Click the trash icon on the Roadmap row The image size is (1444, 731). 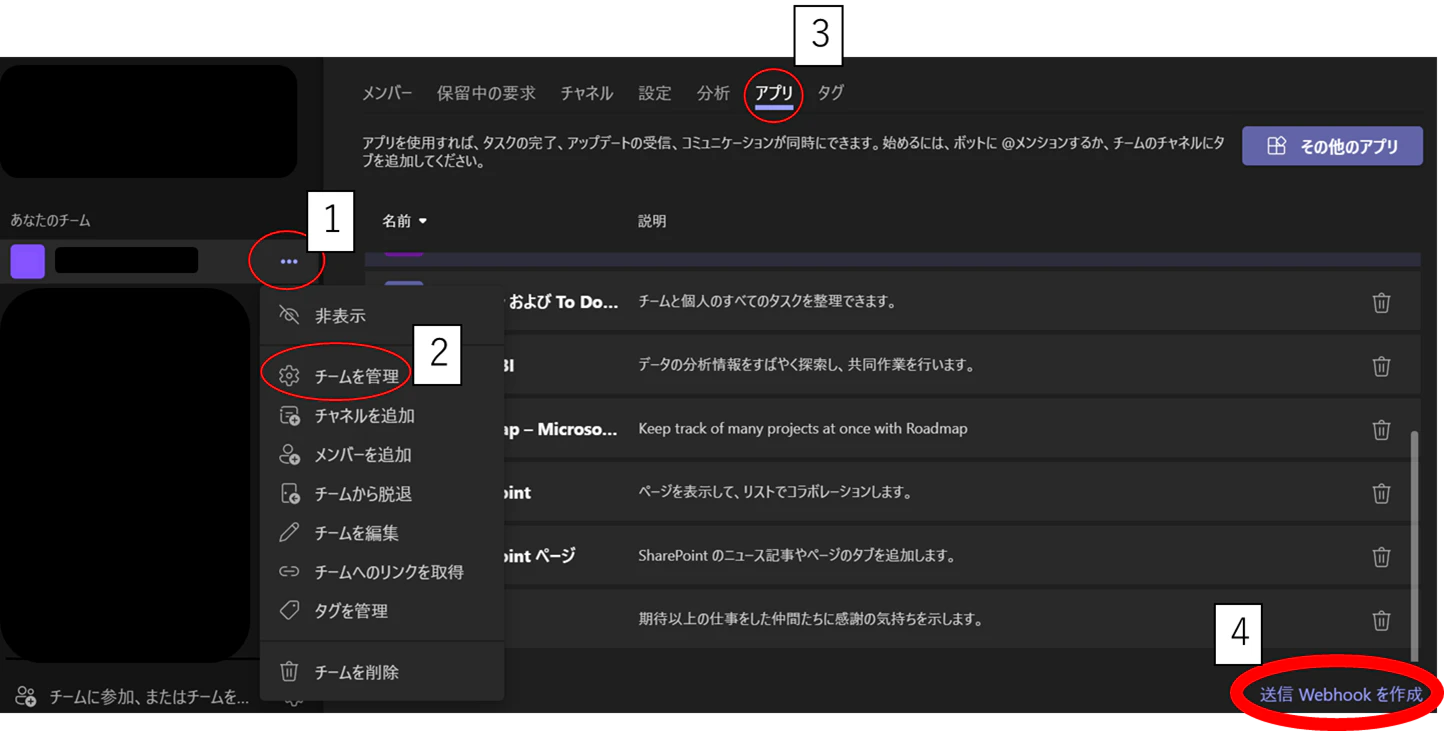coord(1381,430)
